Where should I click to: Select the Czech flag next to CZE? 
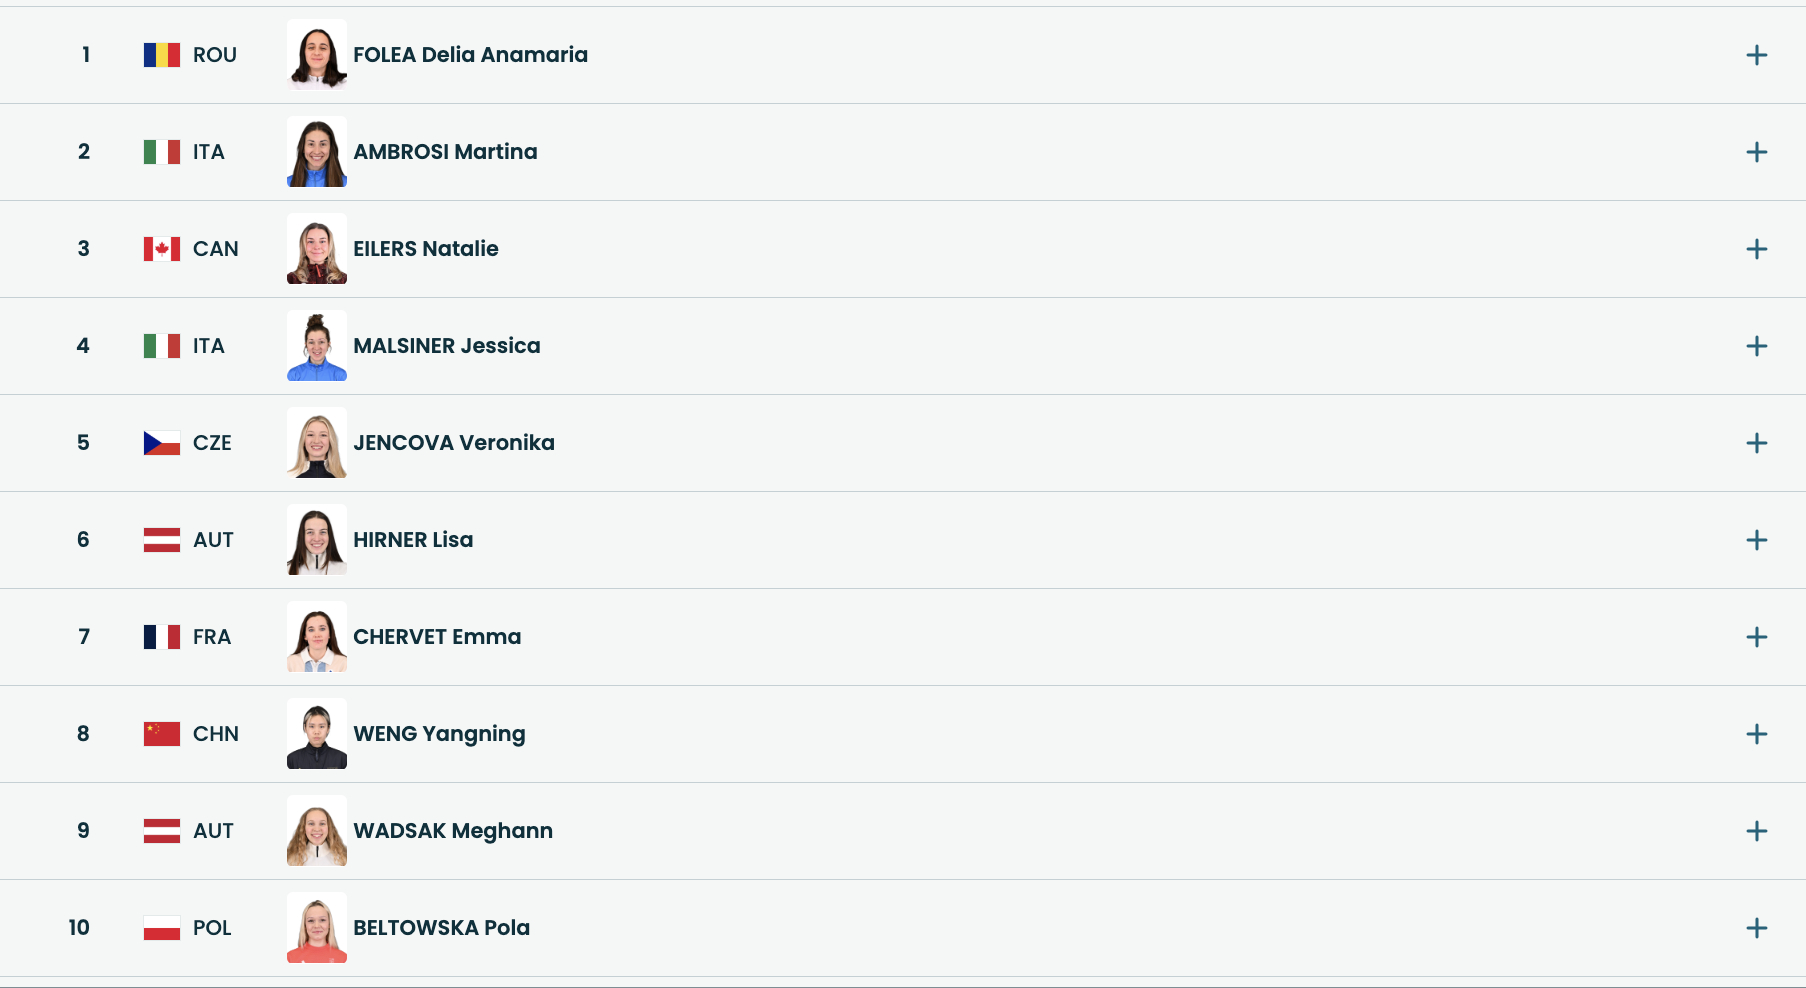[x=162, y=443]
